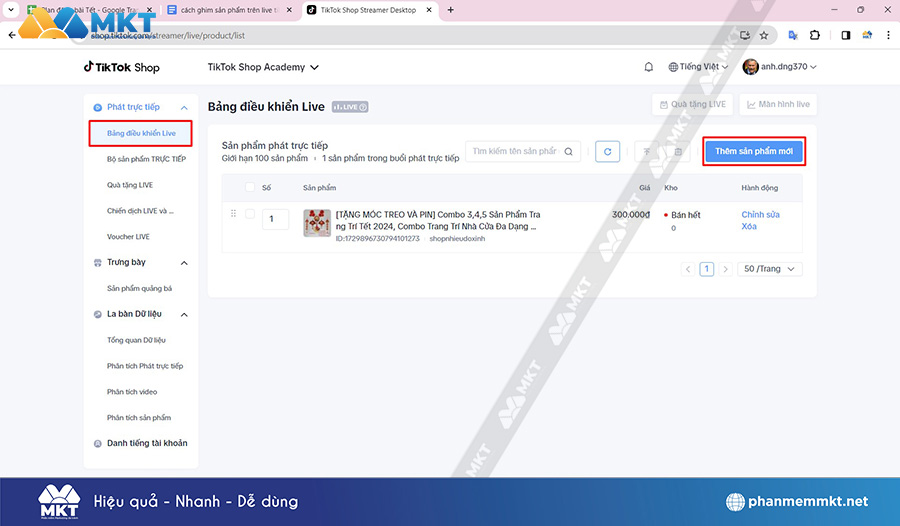Select Bảng điều khiển Live in sidebar
Image resolution: width=900 pixels, height=526 pixels.
coord(141,133)
